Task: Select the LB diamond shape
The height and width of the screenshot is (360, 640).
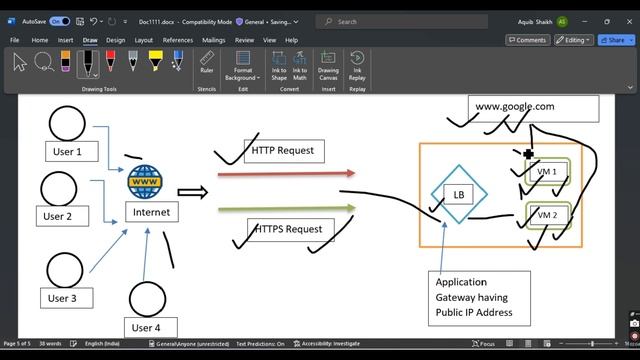Action: pyautogui.click(x=459, y=194)
